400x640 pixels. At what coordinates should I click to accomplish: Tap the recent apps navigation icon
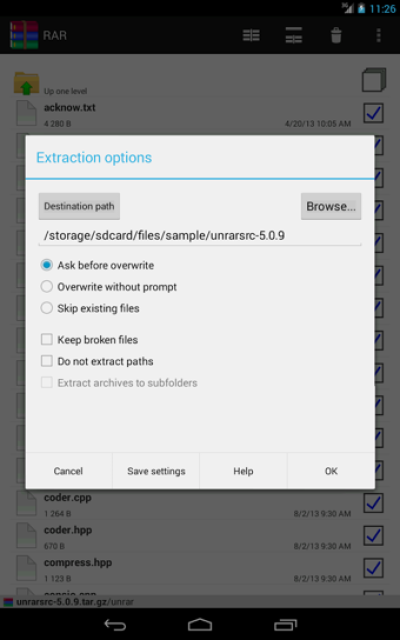(x=285, y=624)
